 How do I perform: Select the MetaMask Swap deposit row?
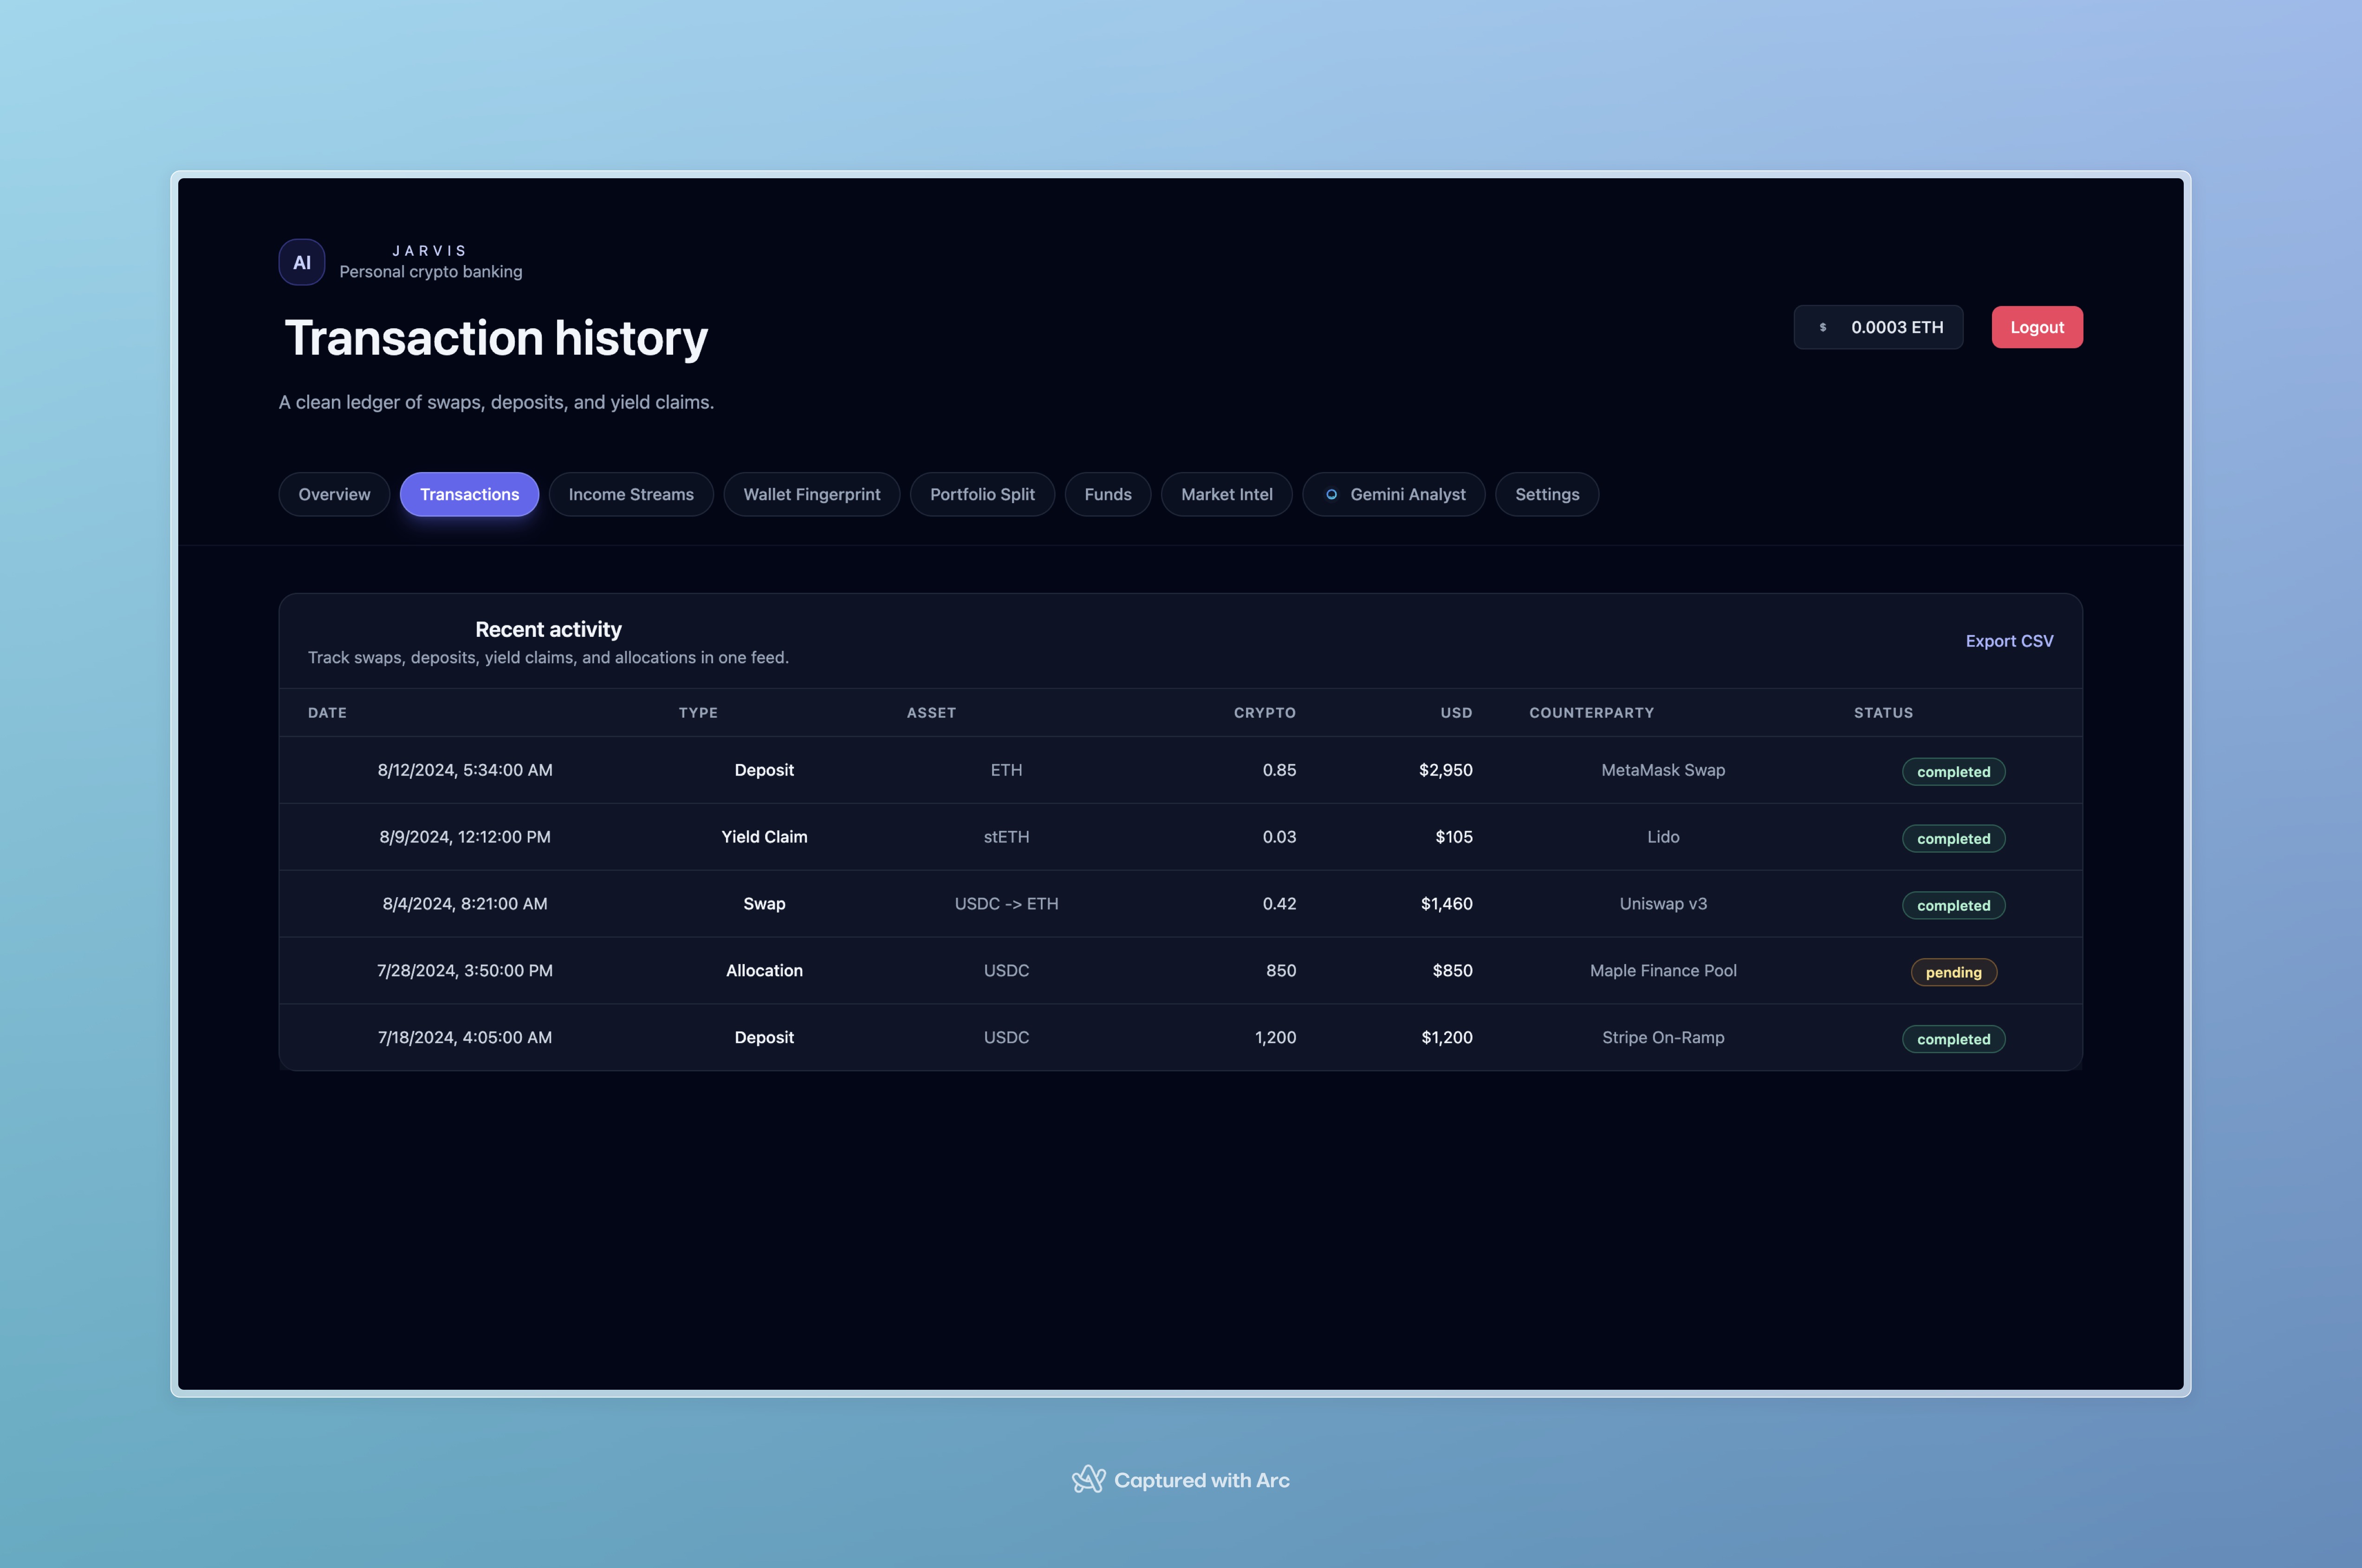point(1180,770)
